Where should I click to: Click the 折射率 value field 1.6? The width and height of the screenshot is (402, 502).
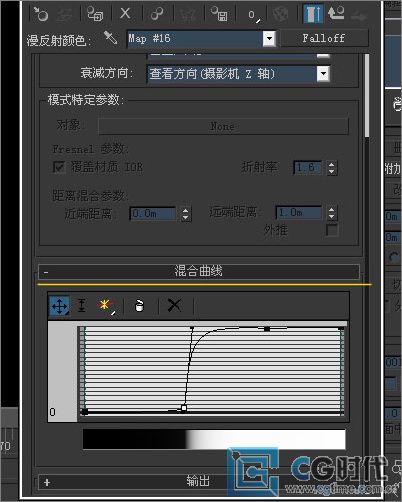pyautogui.click(x=308, y=167)
